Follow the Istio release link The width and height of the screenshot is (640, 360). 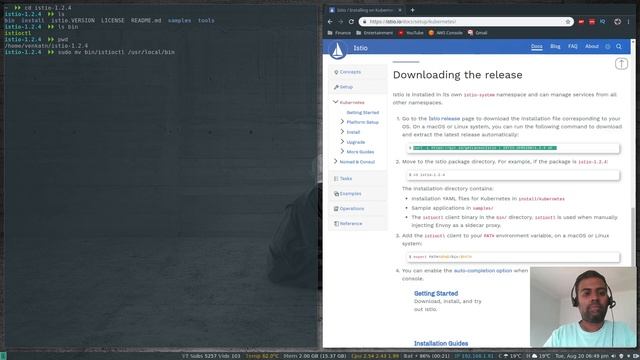tap(444, 118)
